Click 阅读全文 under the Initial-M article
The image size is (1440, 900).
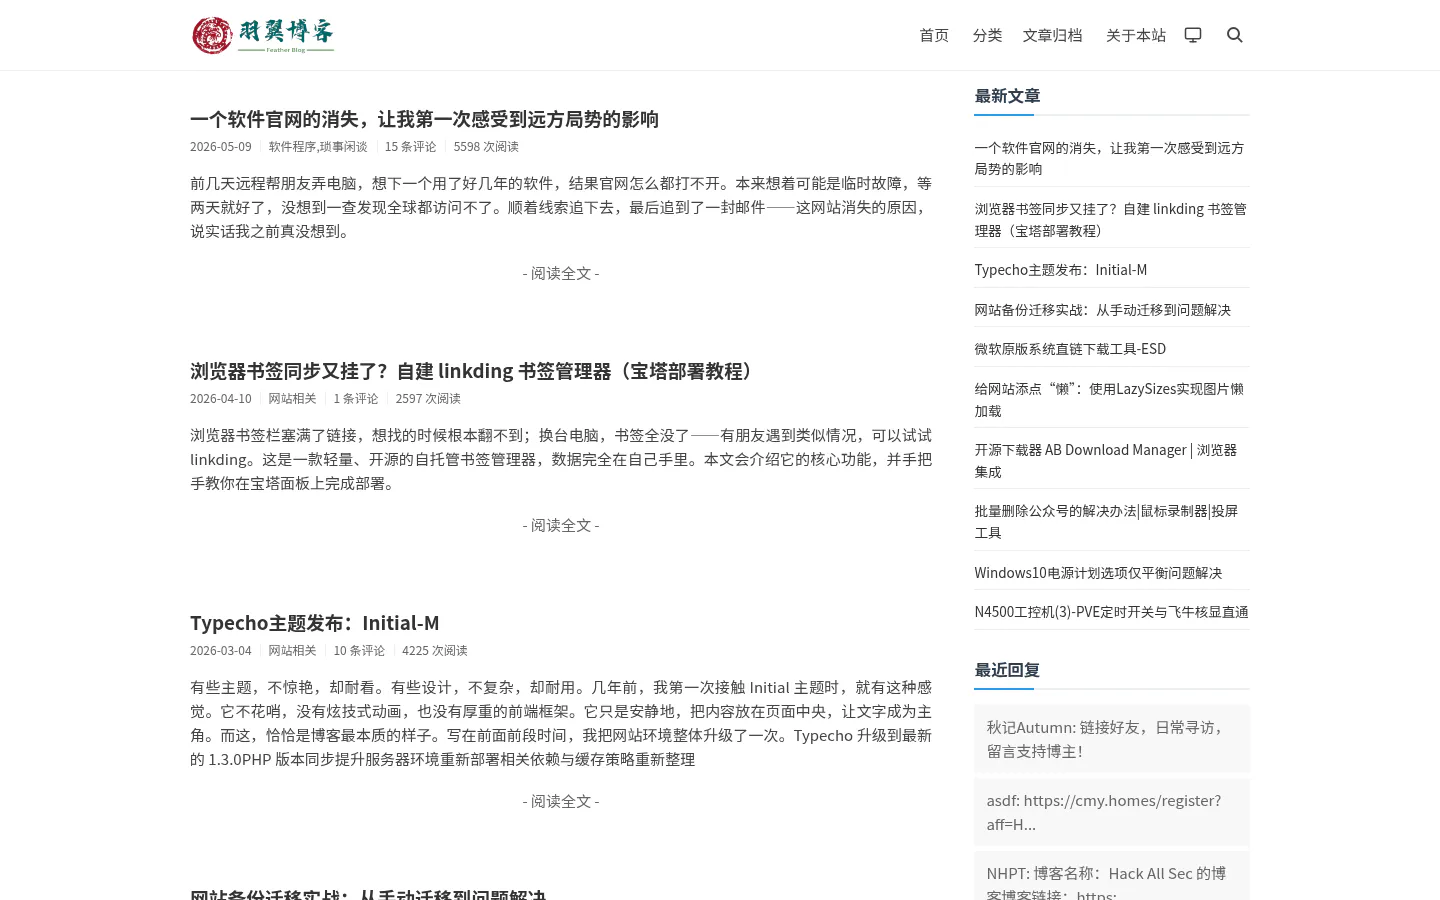point(561,801)
